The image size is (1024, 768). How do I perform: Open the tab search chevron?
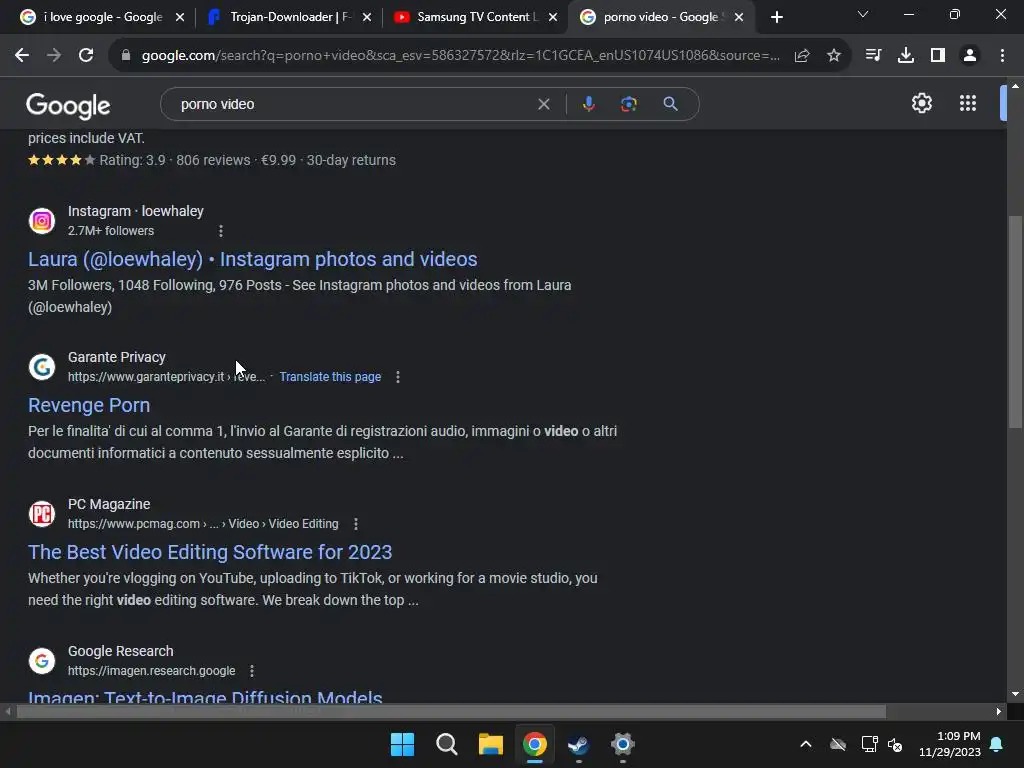click(863, 14)
